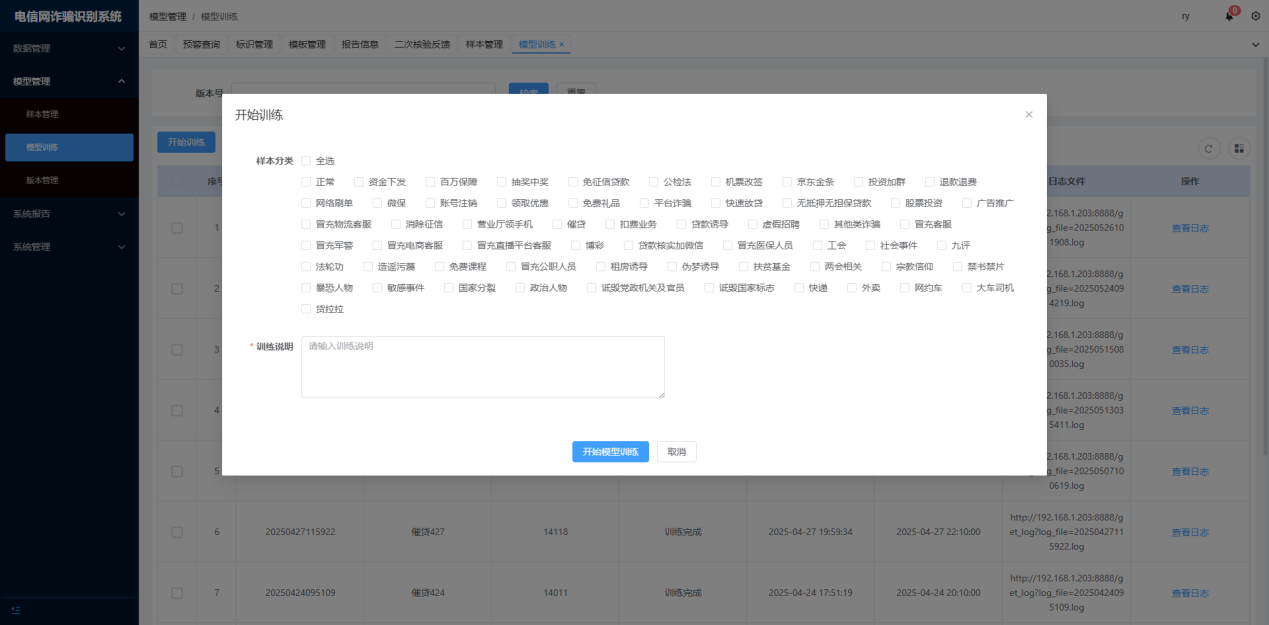Tick the 资金下发 category checkbox

pyautogui.click(x=360, y=182)
